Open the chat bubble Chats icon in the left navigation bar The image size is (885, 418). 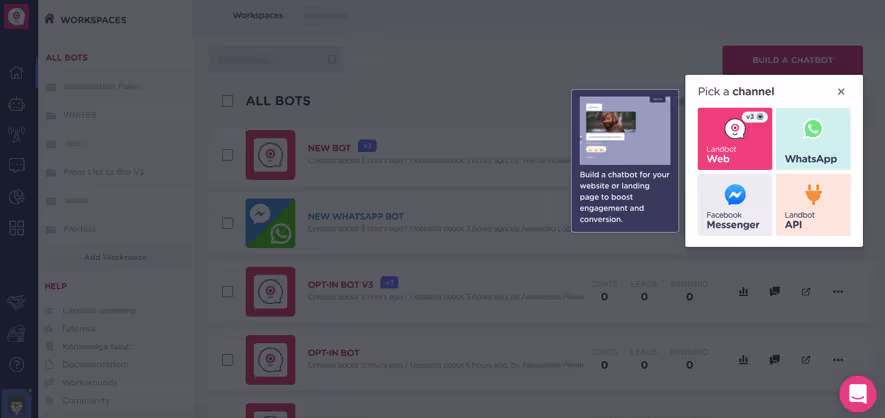click(16, 165)
